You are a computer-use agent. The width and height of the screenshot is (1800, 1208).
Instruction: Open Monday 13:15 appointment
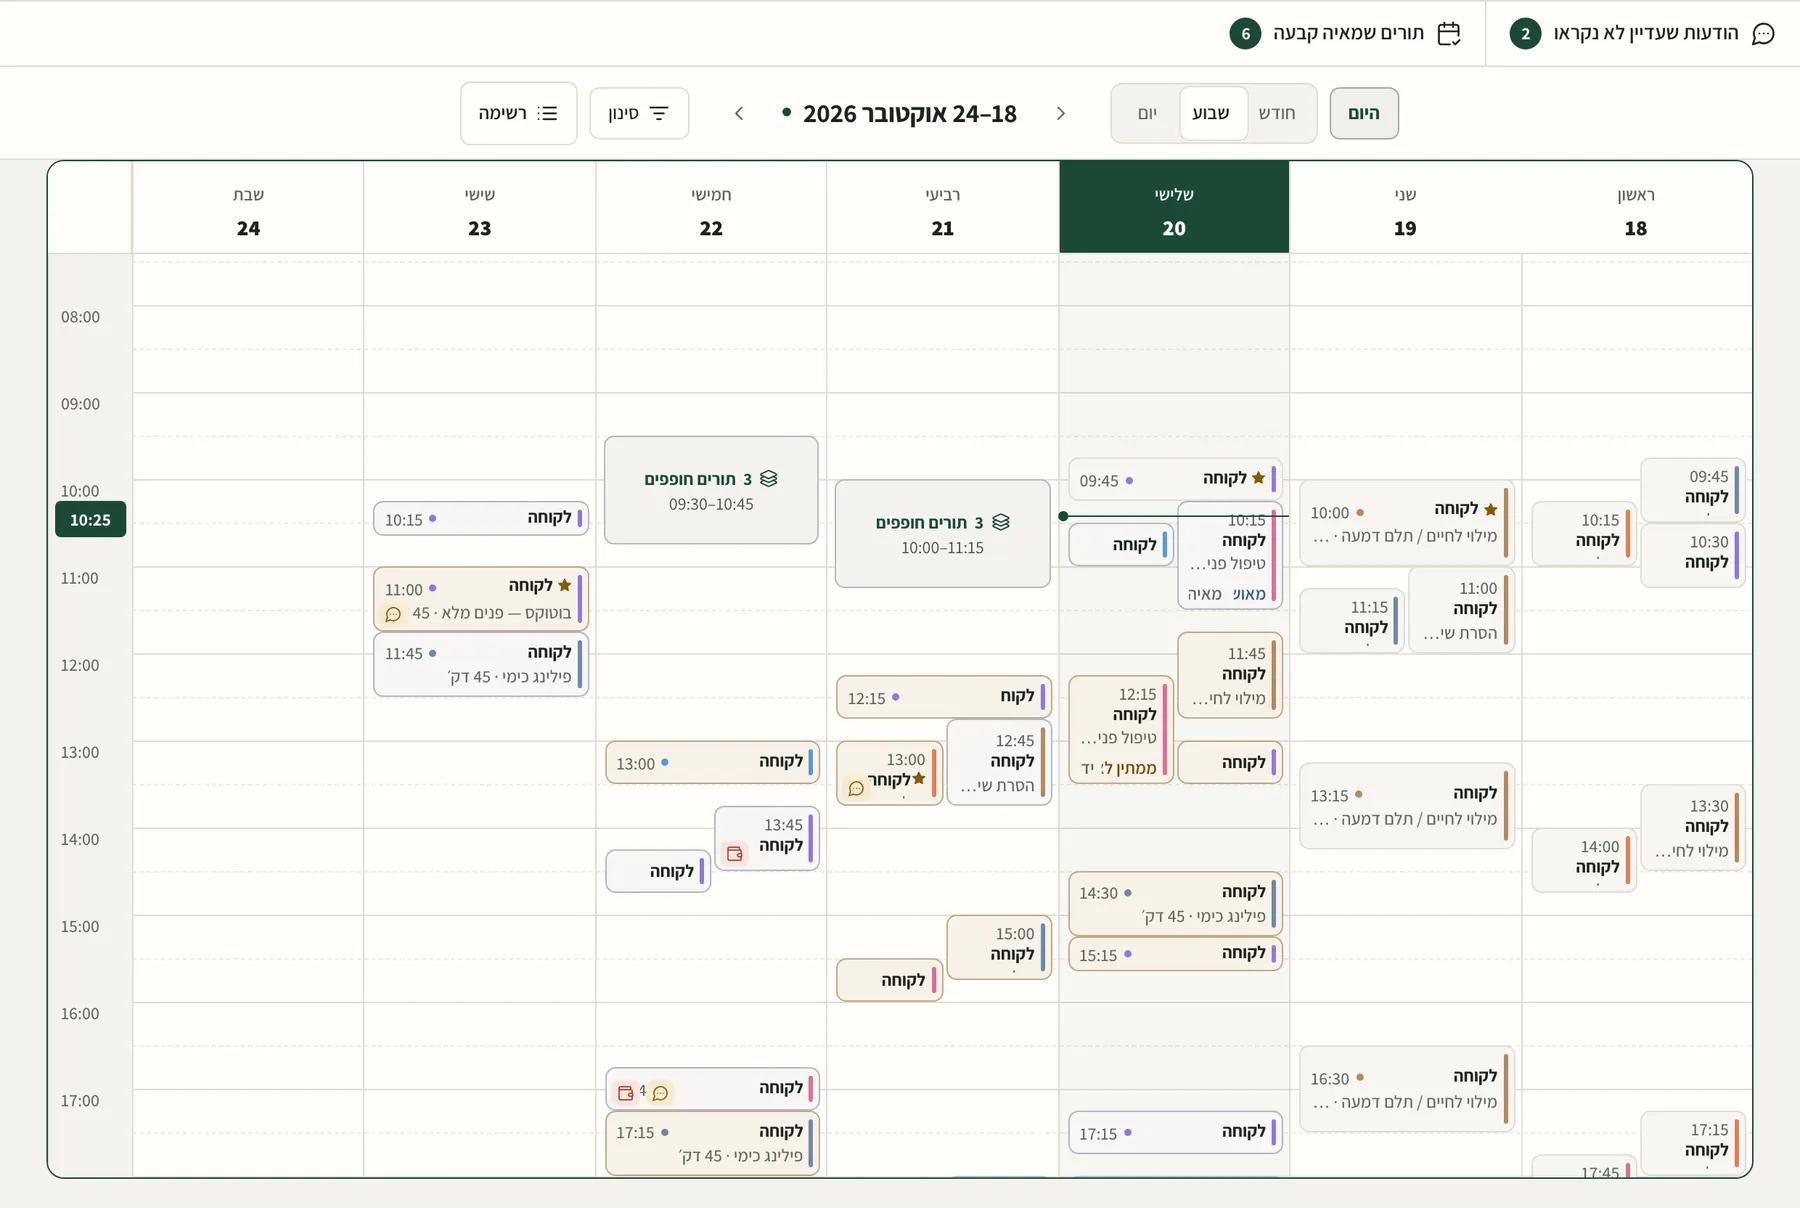(x=1407, y=806)
